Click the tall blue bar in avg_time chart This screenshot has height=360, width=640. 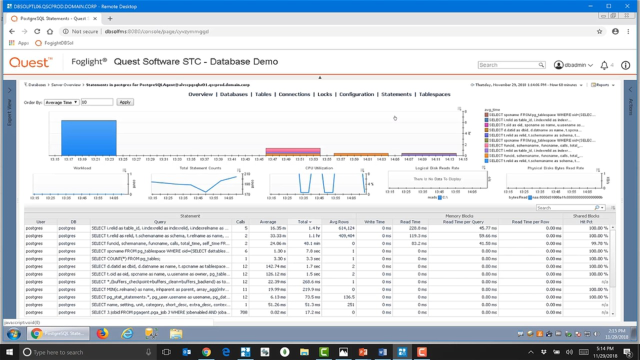point(89,138)
